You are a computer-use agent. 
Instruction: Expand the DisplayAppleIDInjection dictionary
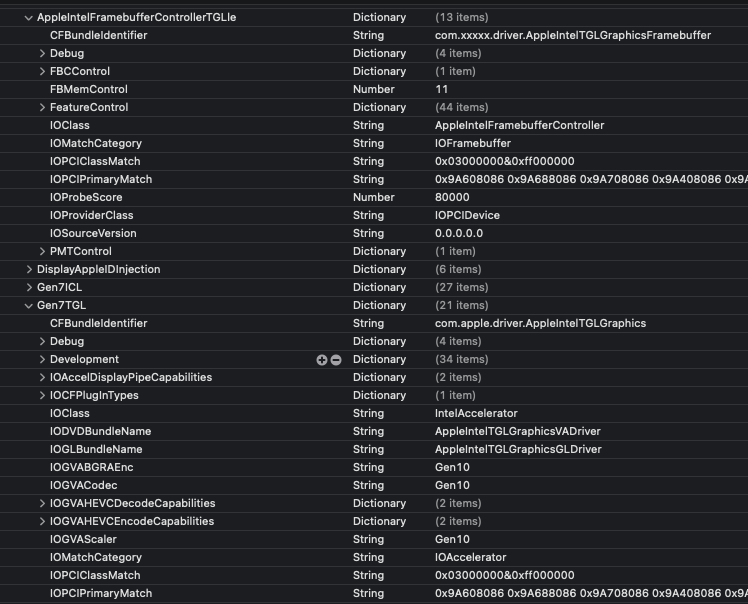(29, 270)
